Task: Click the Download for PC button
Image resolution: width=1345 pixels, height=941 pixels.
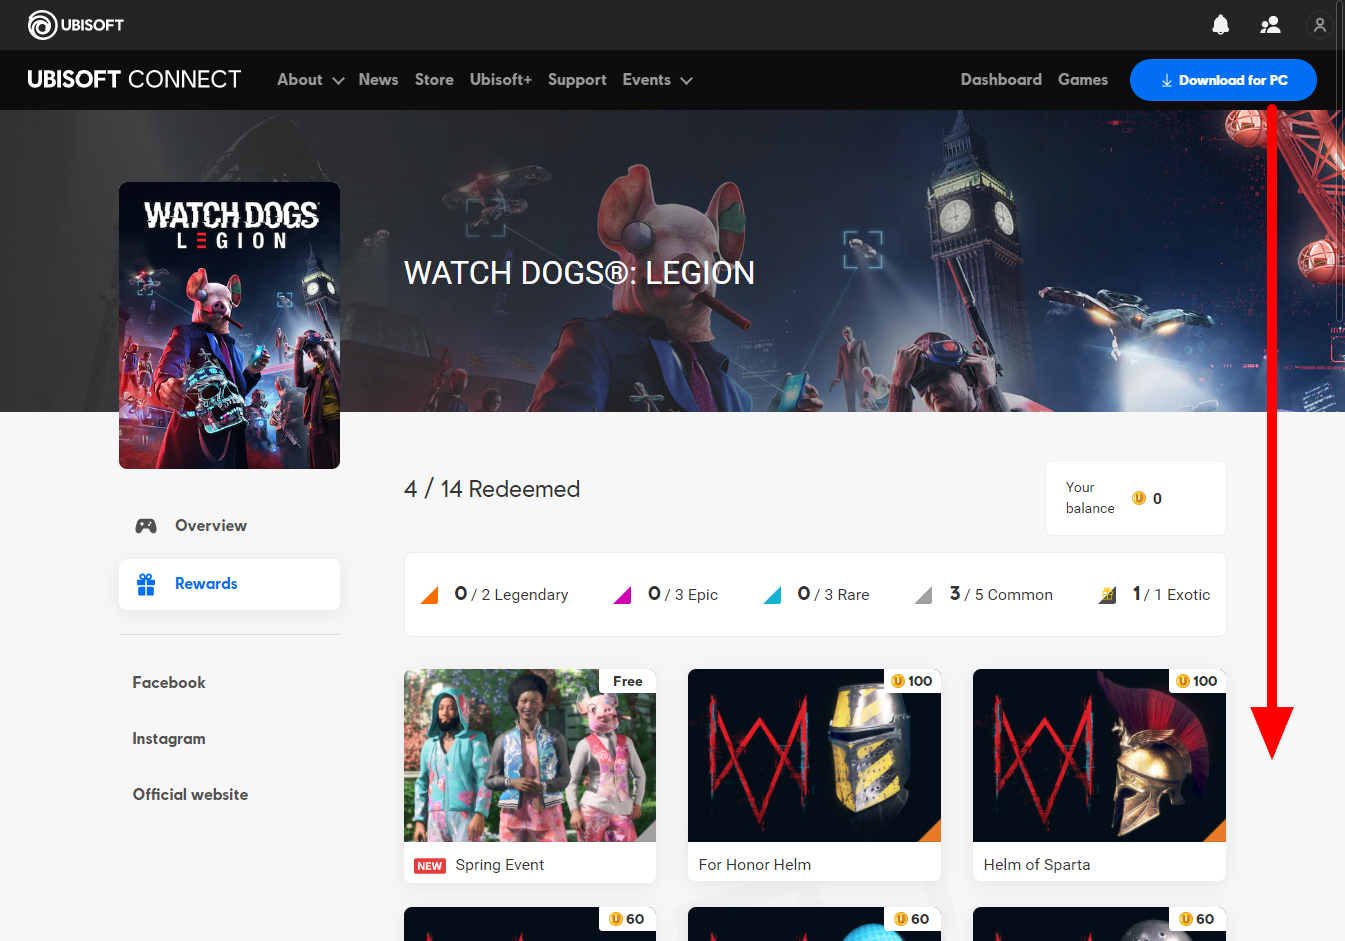Action: (1223, 80)
